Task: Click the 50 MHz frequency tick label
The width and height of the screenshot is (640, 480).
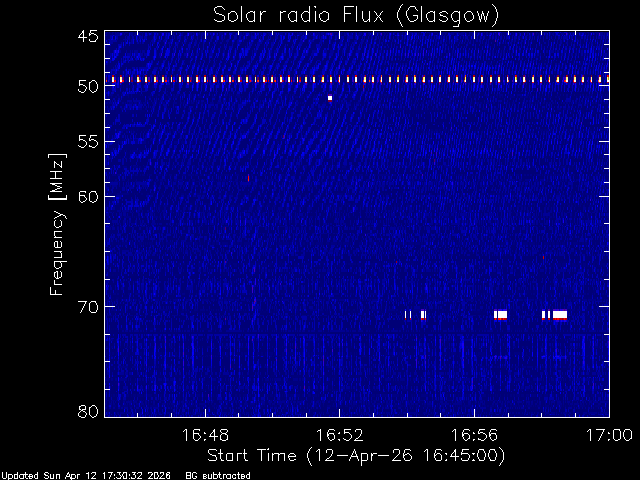Action: [x=88, y=86]
